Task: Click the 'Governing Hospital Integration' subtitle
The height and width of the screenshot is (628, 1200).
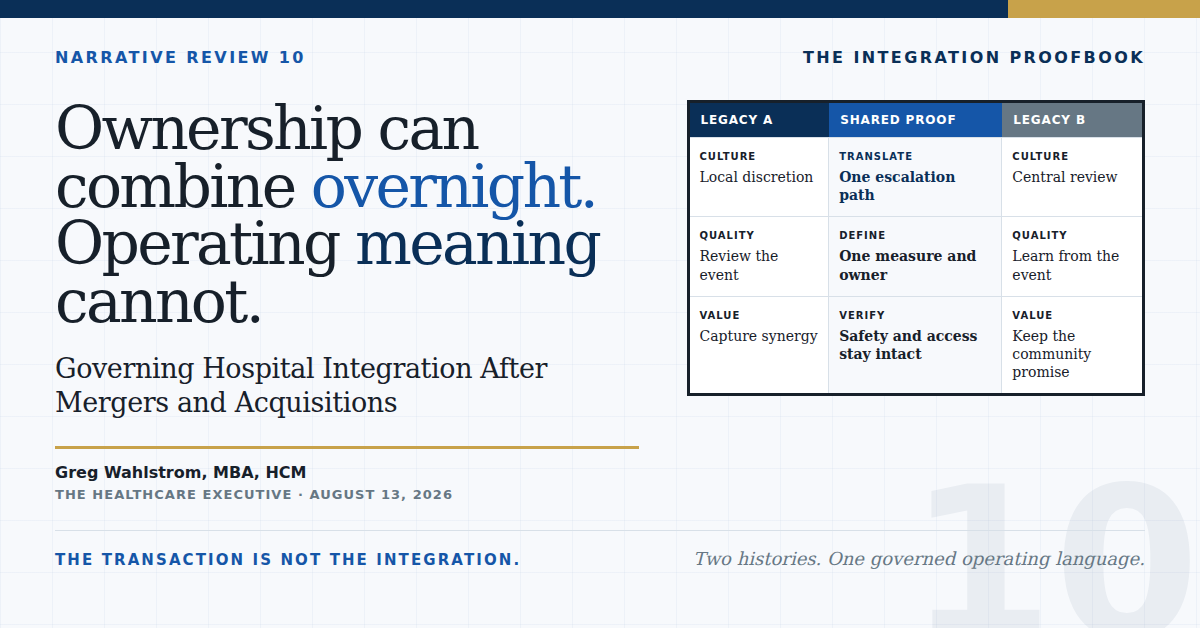Action: [301, 385]
